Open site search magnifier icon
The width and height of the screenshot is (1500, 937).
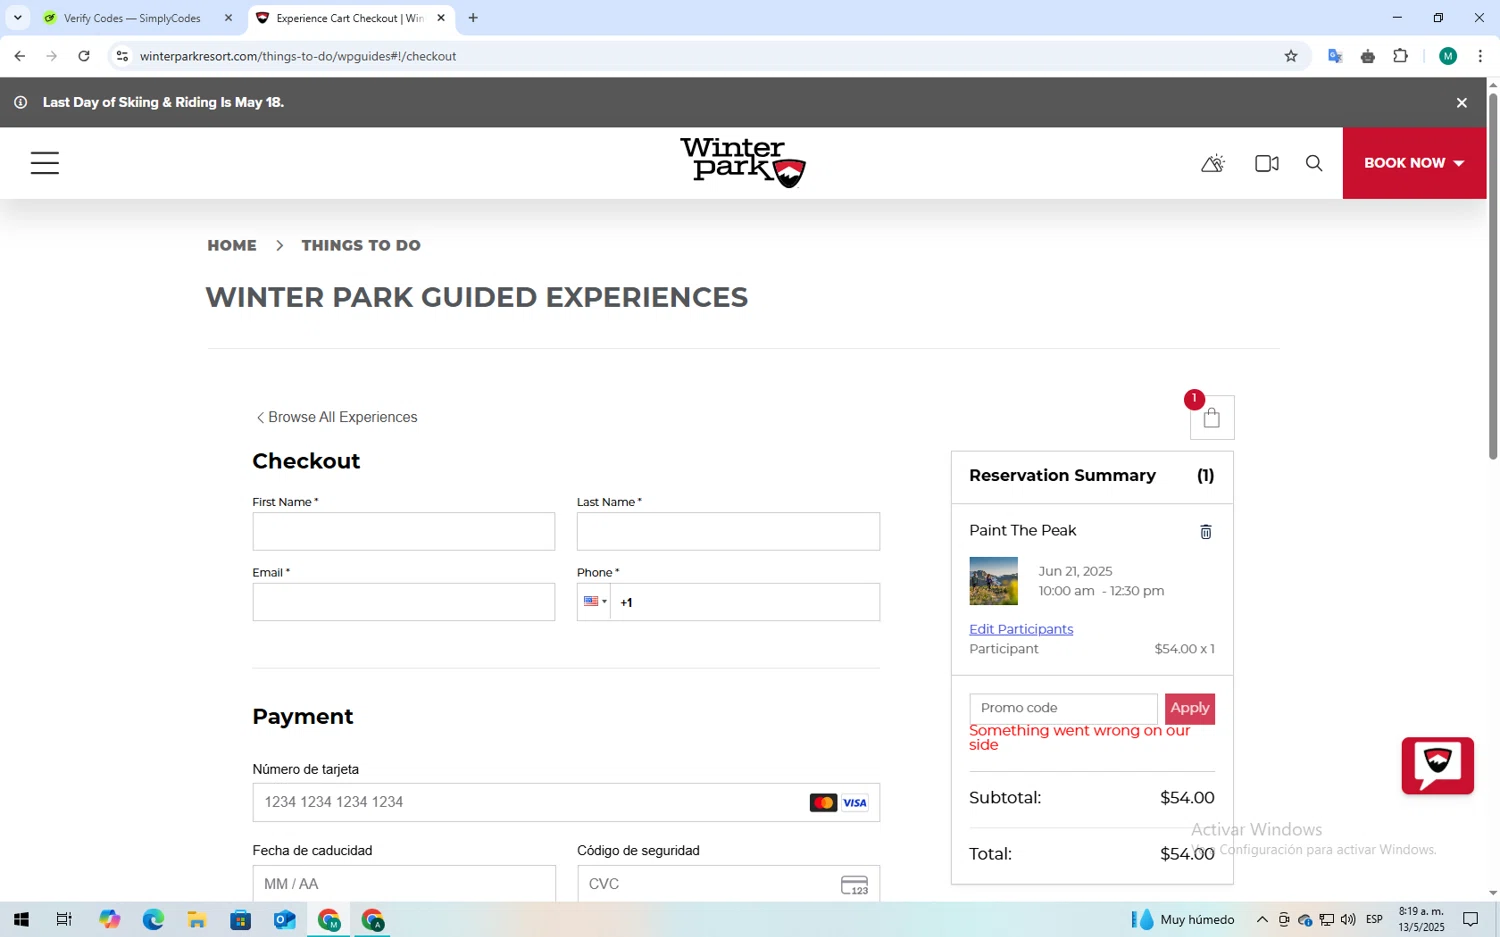coord(1314,163)
